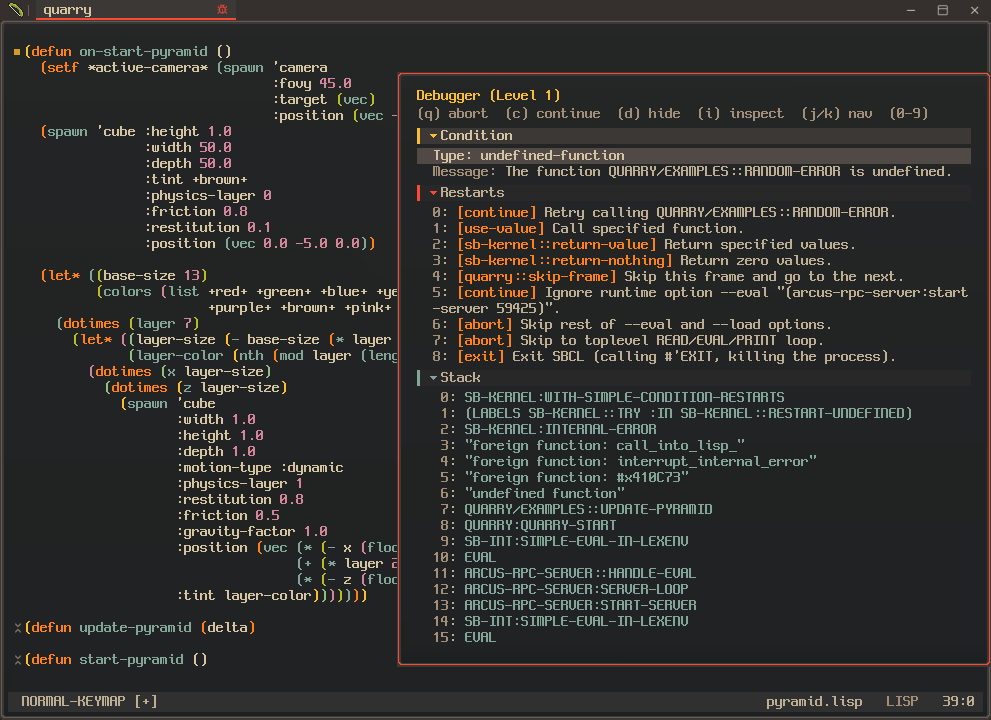Collapse the on-start-pyramid defun fold marker
Viewport: 991px width, 720px height.
[17, 52]
